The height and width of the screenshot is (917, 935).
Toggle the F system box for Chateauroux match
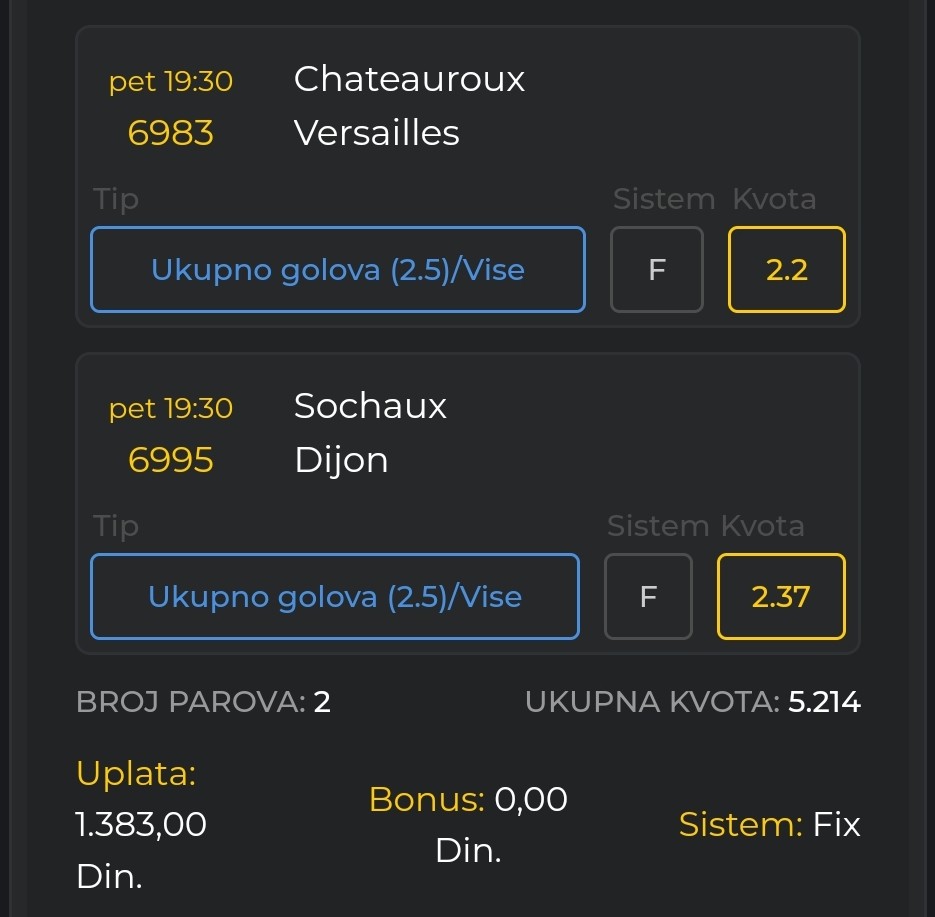[657, 269]
